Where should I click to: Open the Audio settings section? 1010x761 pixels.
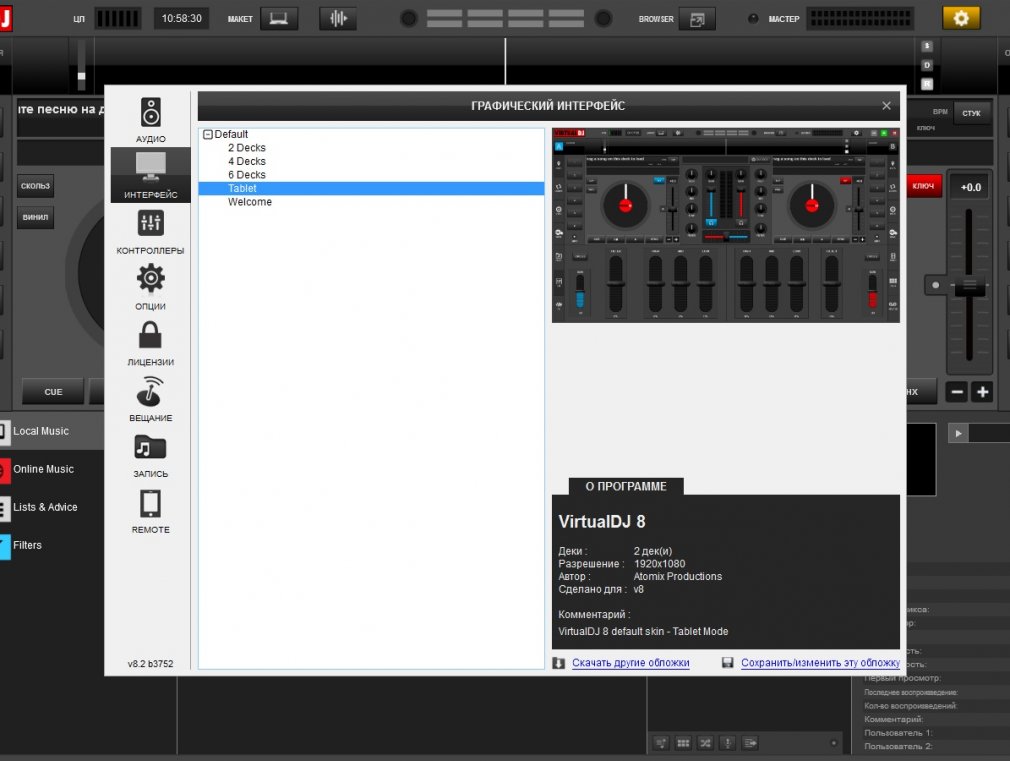click(151, 120)
